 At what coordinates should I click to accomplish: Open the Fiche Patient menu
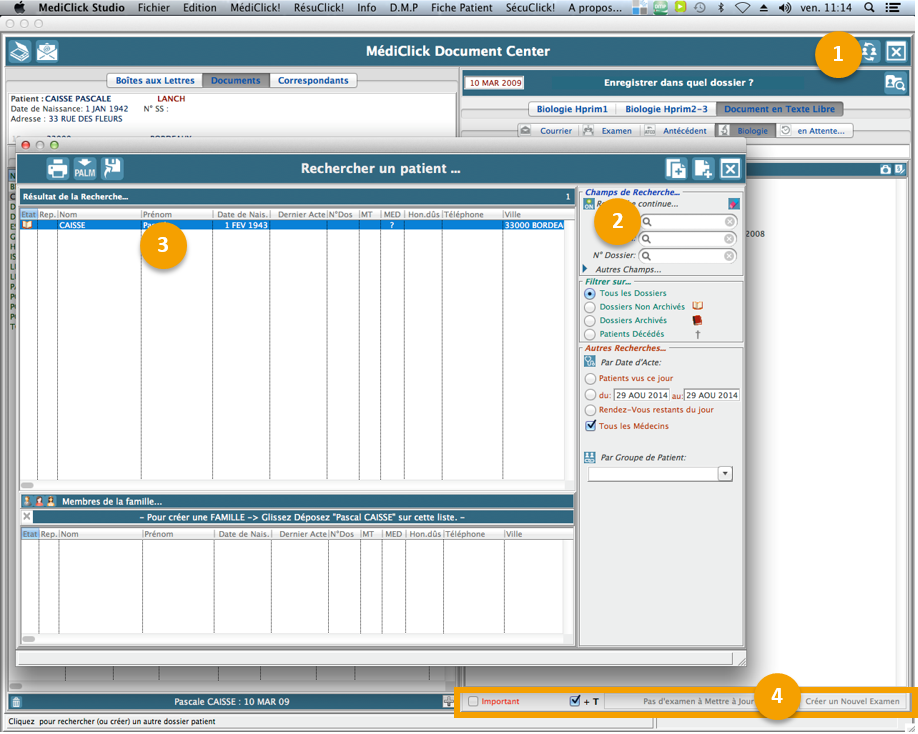[461, 7]
